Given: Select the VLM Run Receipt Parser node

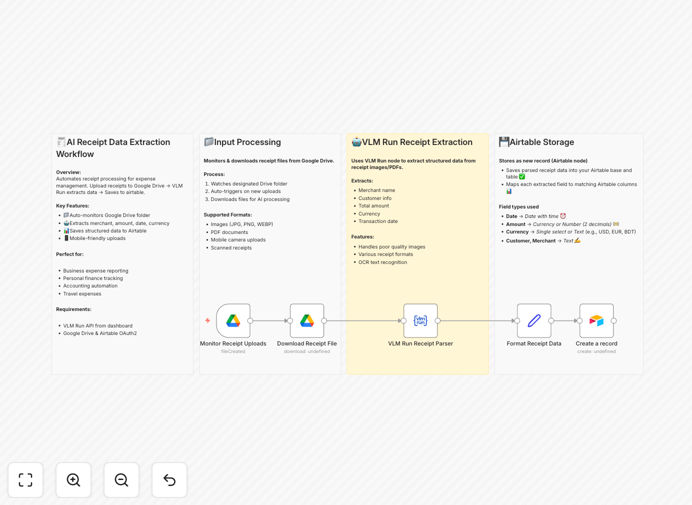Looking at the screenshot, I should point(420,320).
